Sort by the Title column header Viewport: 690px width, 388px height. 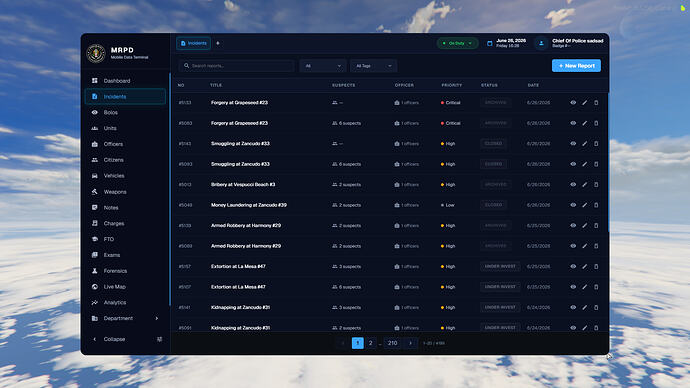pyautogui.click(x=216, y=85)
